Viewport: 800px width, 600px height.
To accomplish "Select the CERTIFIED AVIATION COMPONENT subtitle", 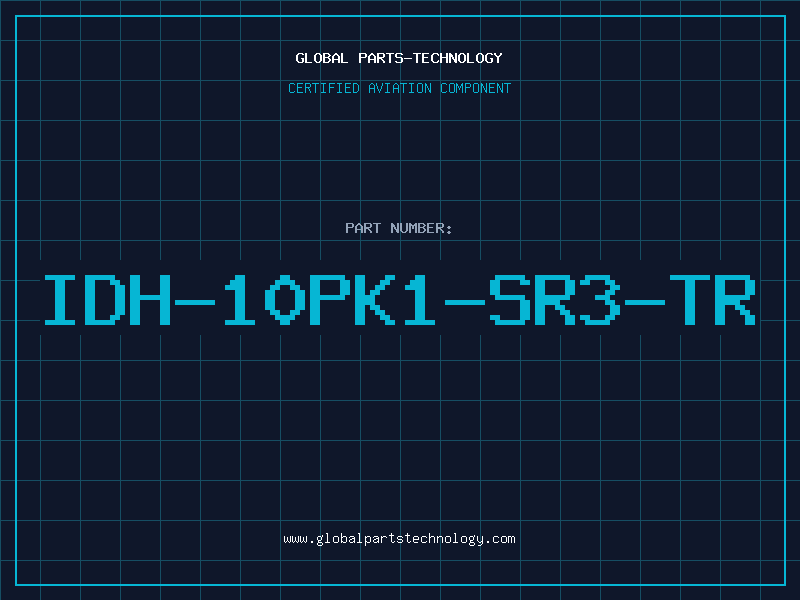I will tap(399, 88).
